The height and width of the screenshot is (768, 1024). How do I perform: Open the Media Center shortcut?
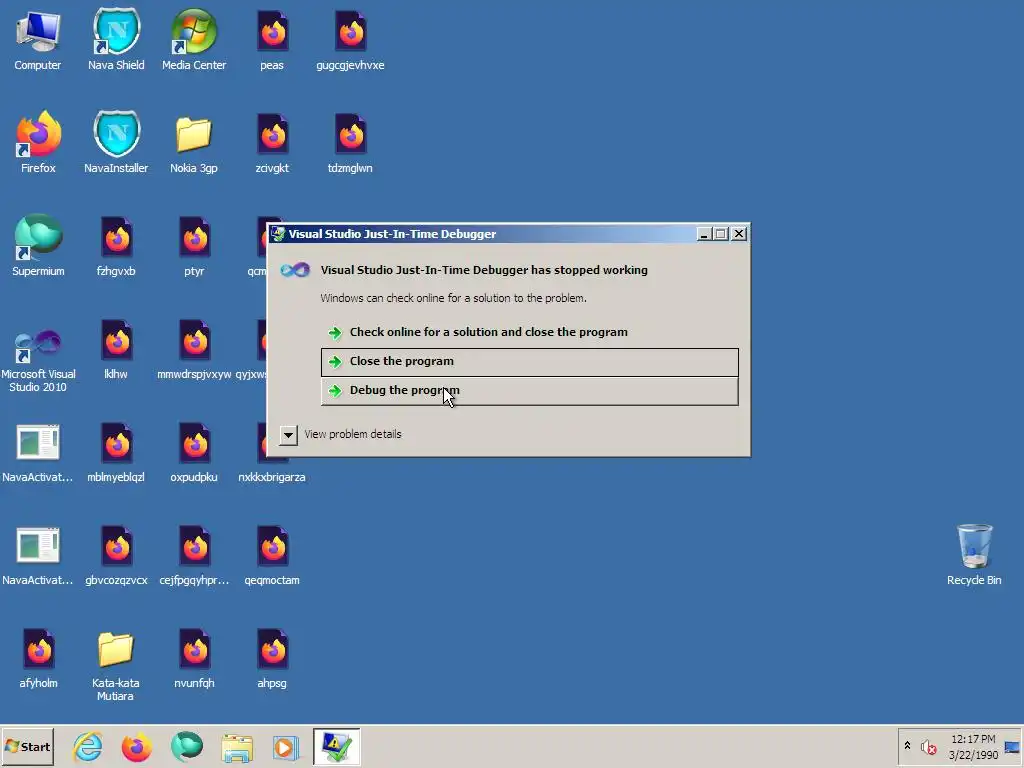click(194, 40)
